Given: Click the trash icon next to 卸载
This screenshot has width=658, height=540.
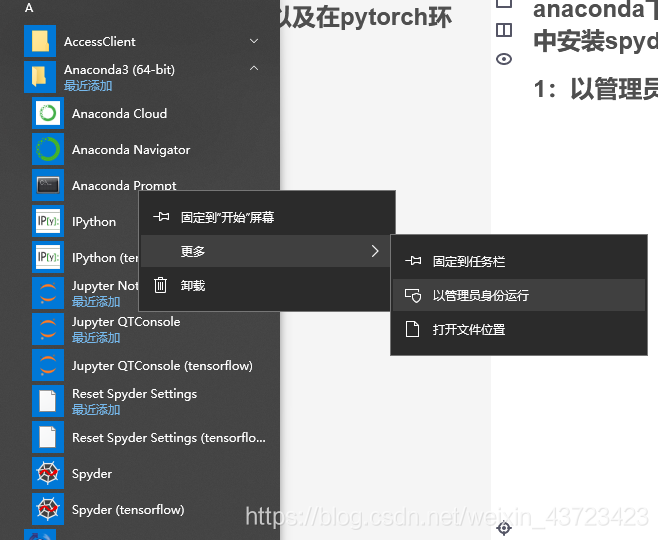Looking at the screenshot, I should coord(160,285).
